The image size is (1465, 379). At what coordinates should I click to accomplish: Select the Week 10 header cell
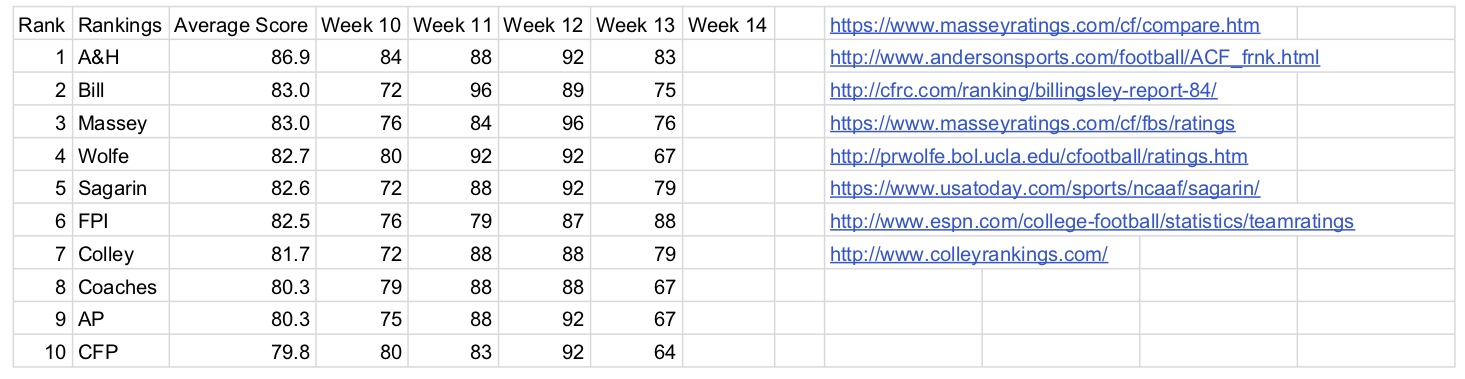pyautogui.click(x=362, y=26)
